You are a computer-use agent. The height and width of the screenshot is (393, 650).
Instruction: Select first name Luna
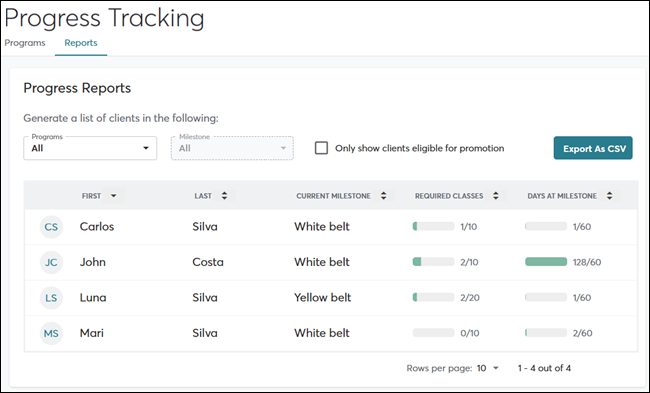coord(93,298)
